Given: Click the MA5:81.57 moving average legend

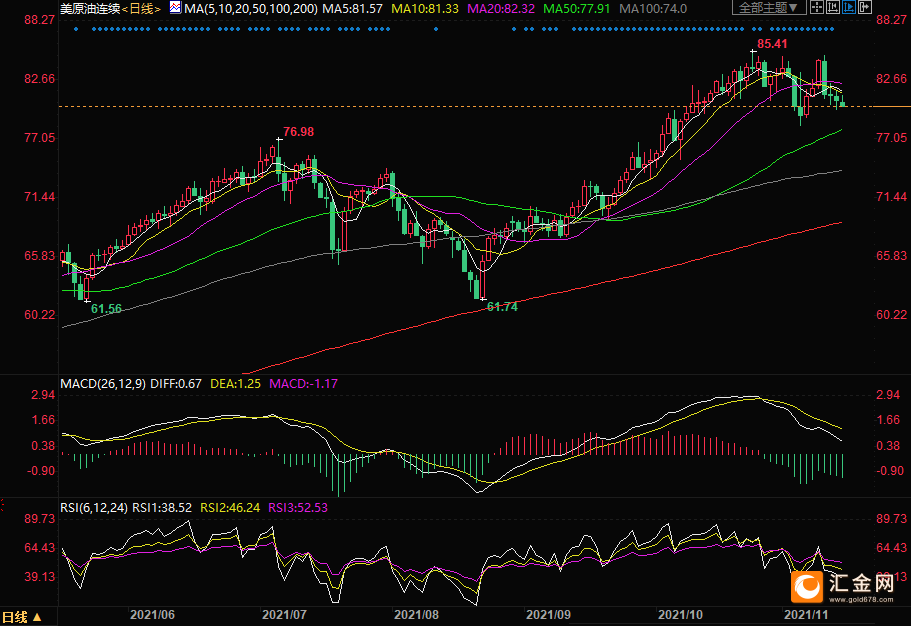Looking at the screenshot, I should (x=353, y=8).
